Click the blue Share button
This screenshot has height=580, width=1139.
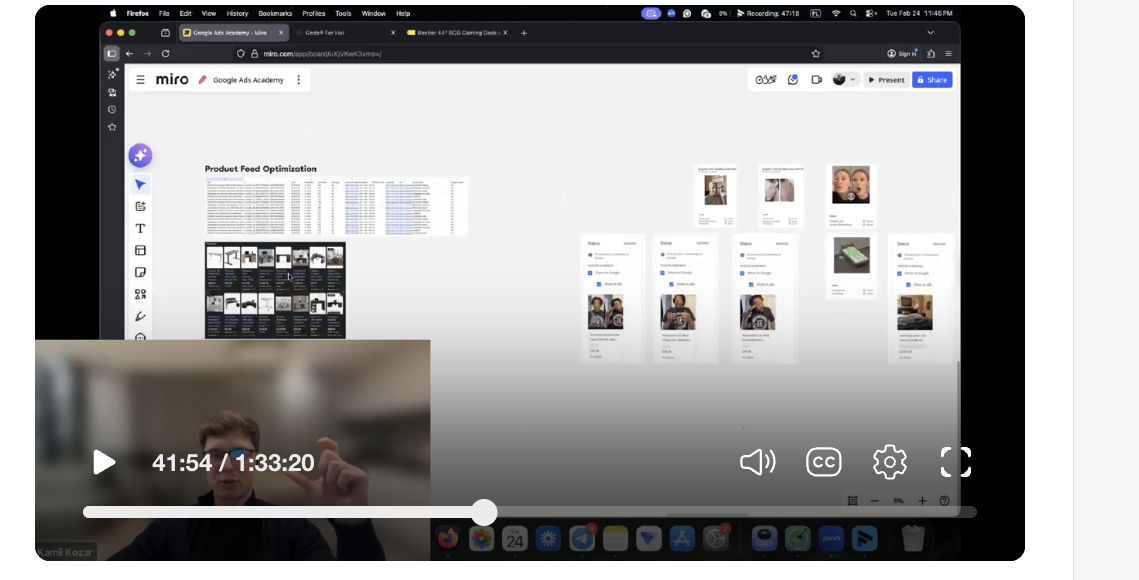point(932,80)
